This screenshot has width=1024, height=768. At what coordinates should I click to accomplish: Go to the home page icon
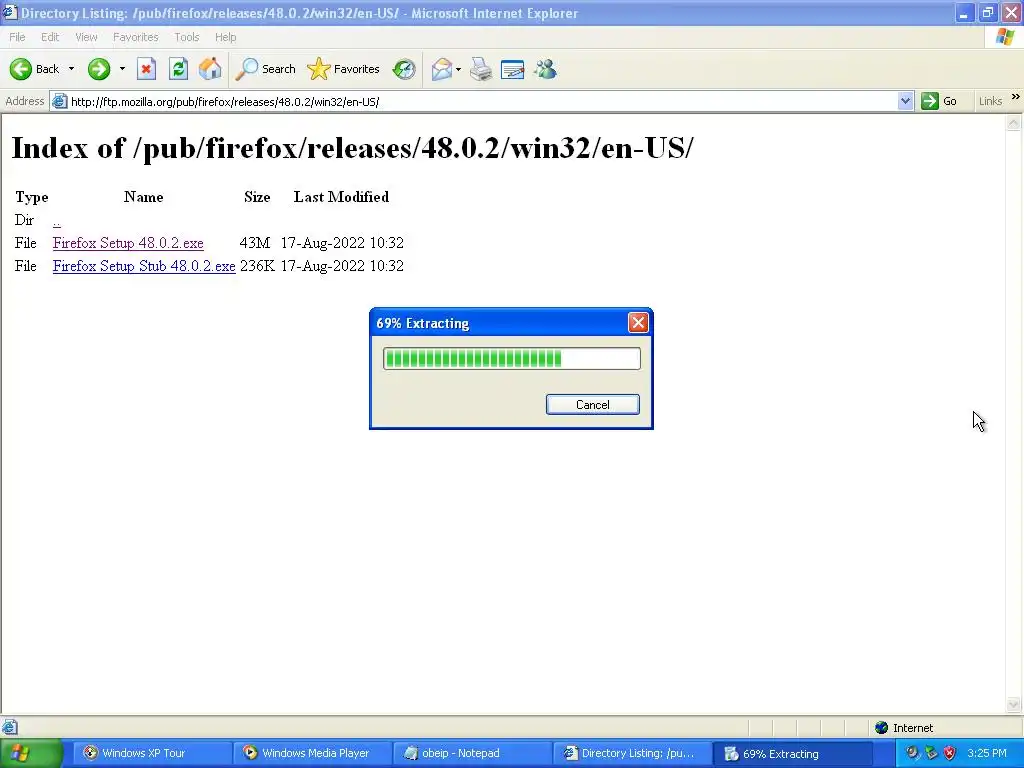tap(210, 69)
